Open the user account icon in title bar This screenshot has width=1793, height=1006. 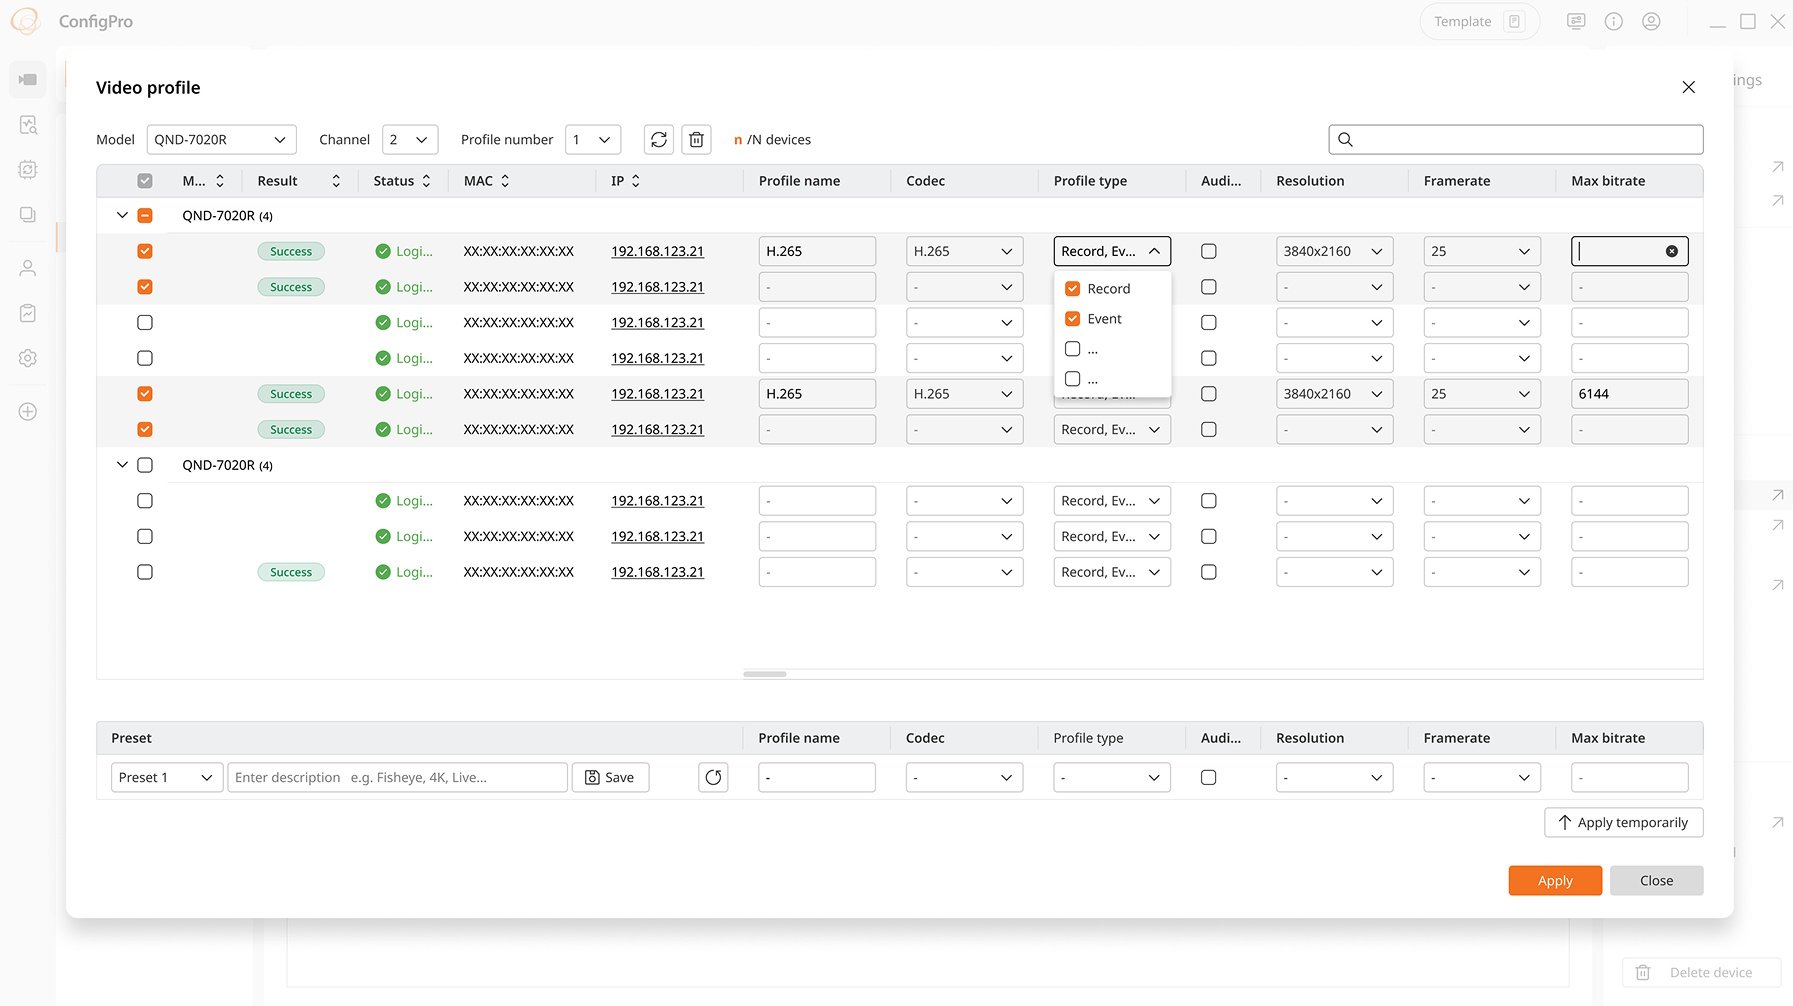(1651, 22)
